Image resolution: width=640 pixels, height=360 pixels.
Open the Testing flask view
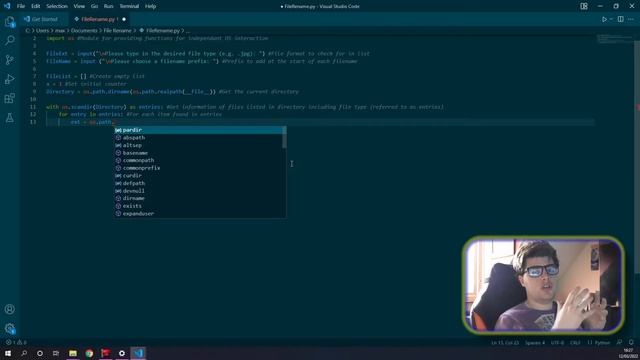point(10,118)
